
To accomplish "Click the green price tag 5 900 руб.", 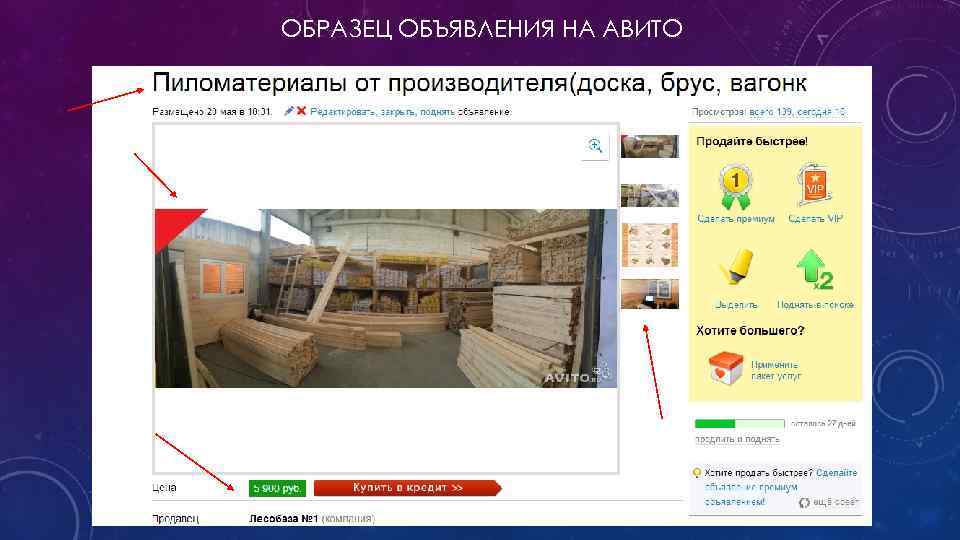I will tap(277, 488).
